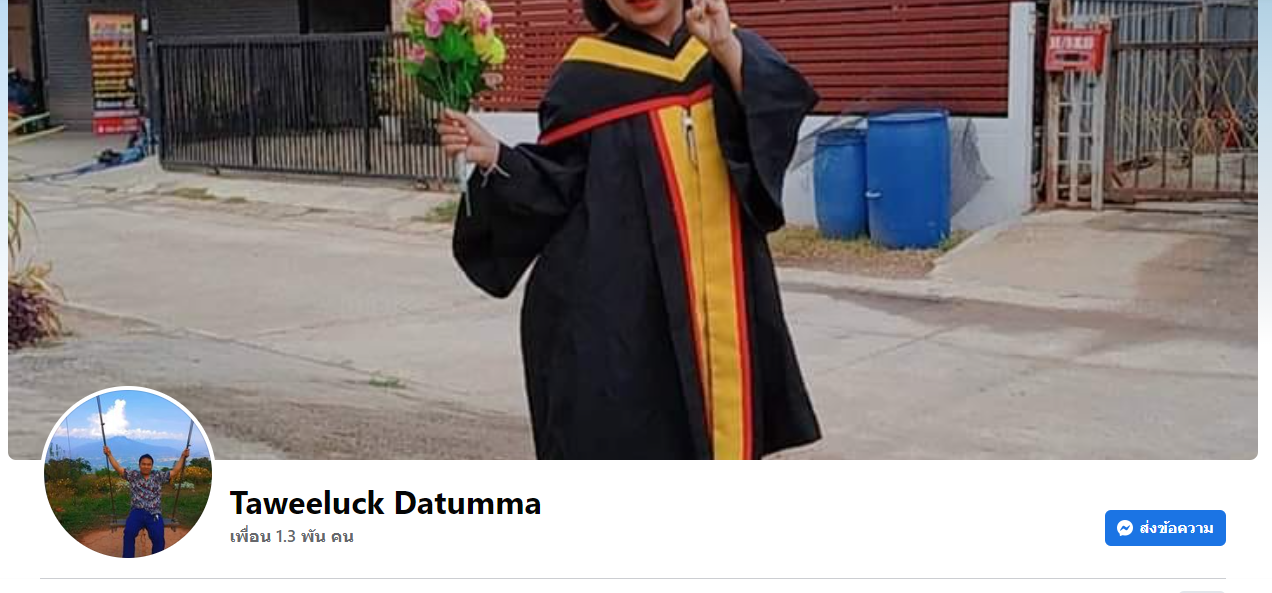Click the orange signboard at the cover photo's left
This screenshot has height=593, width=1272.
click(113, 73)
